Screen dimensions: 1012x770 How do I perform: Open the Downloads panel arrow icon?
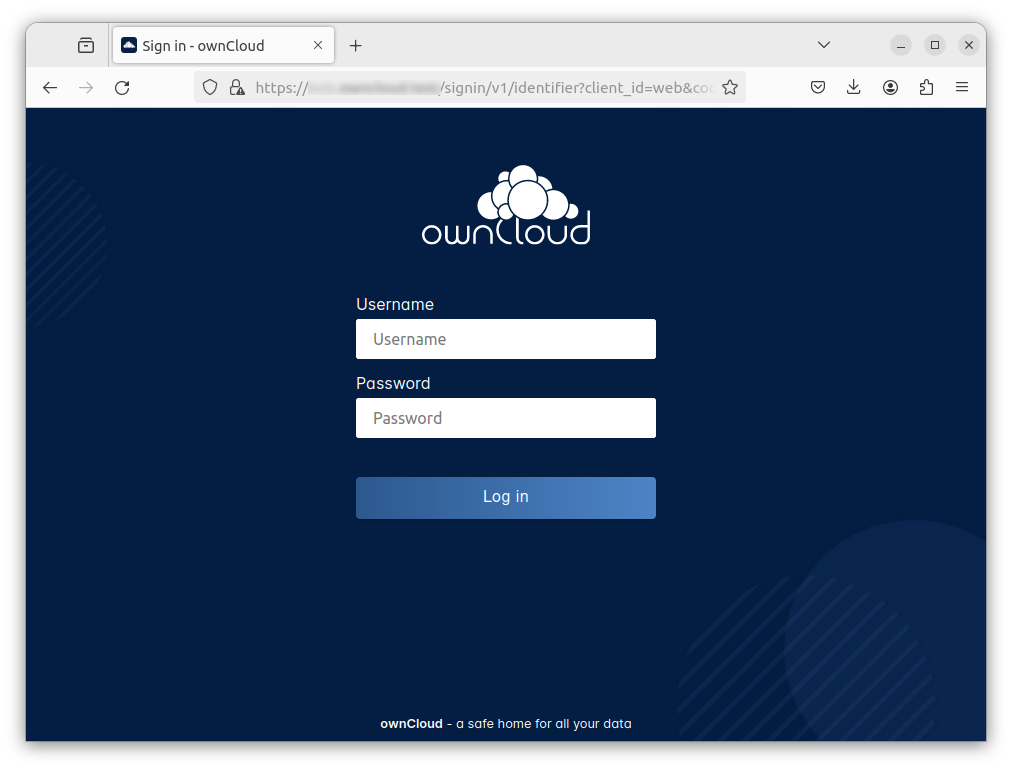[x=853, y=87]
